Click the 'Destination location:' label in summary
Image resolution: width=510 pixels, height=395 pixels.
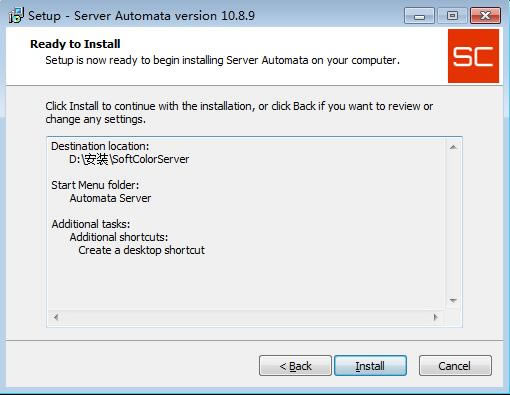click(x=100, y=146)
